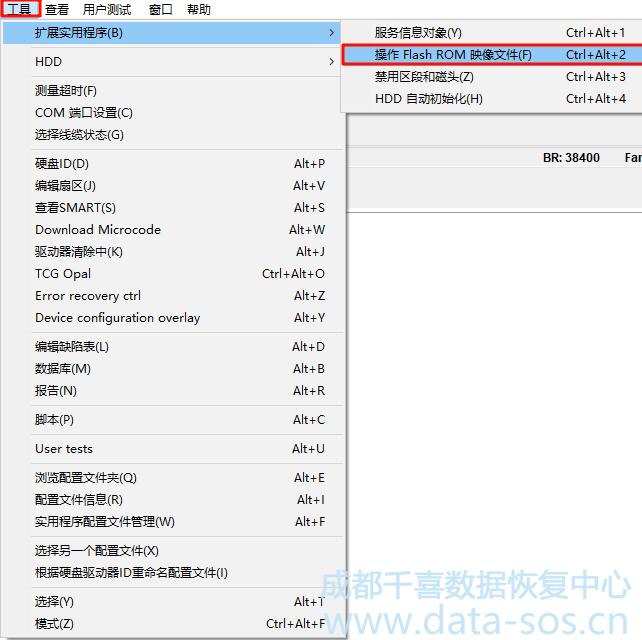Choose 服务信息对象(Y) from submenu

pos(418,33)
